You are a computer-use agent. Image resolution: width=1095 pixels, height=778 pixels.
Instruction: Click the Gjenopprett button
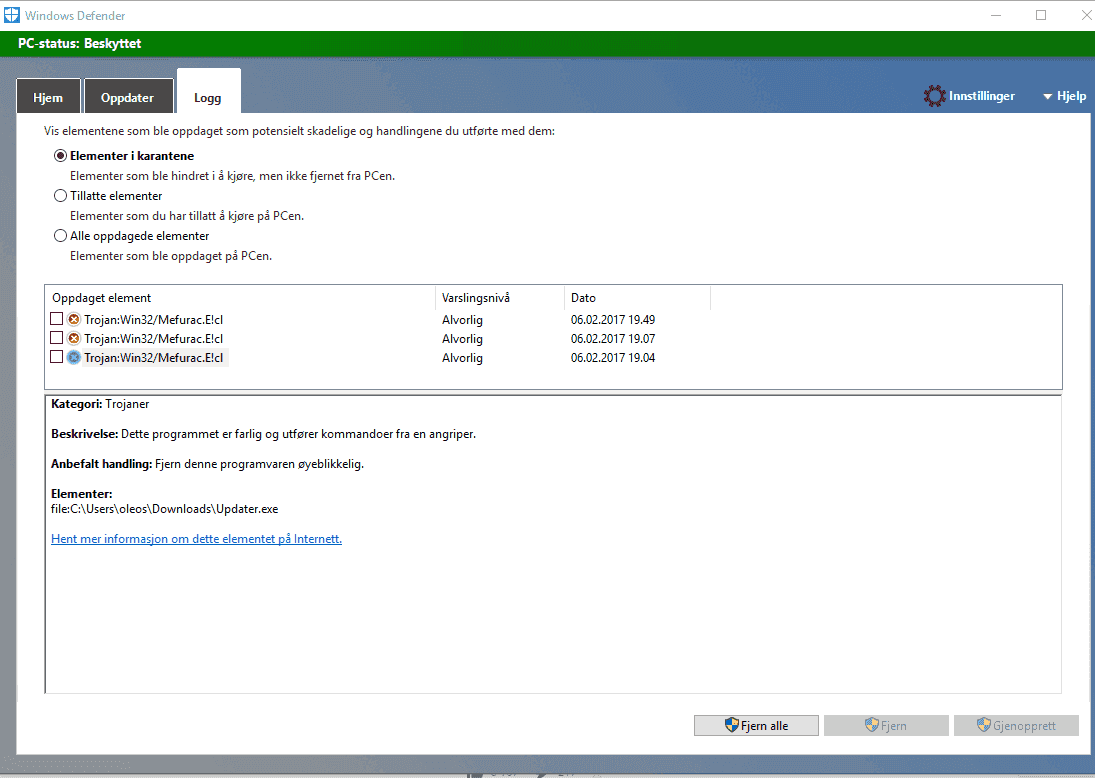(x=1016, y=725)
